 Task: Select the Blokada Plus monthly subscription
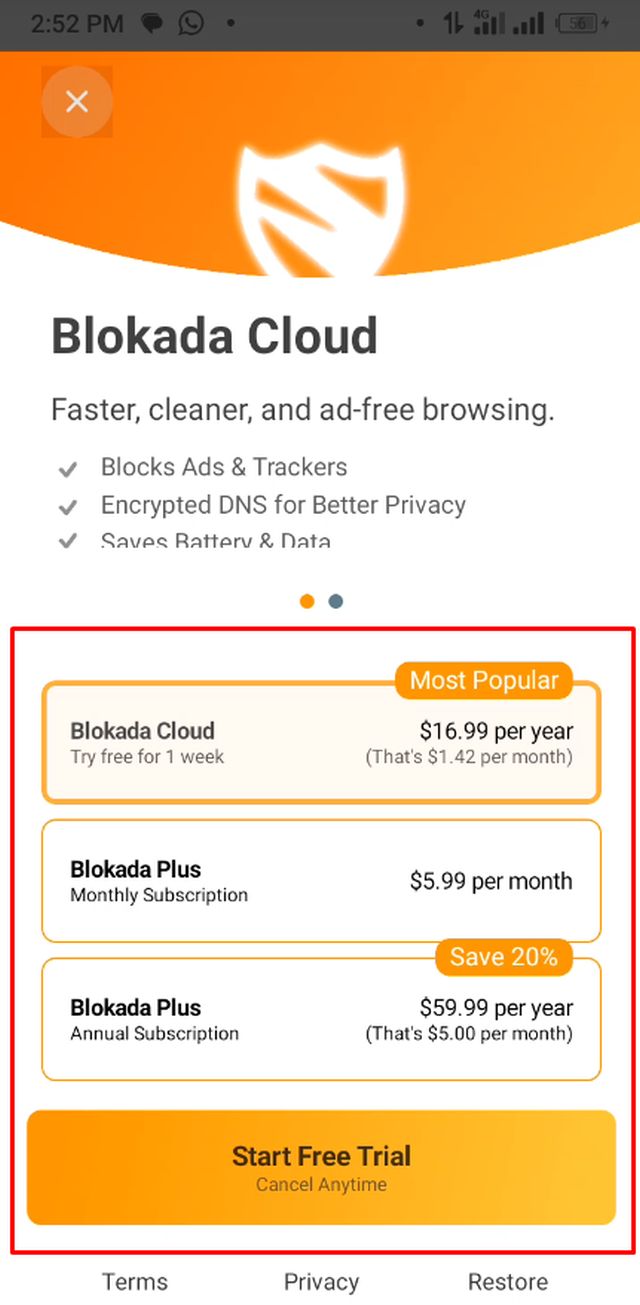320,881
